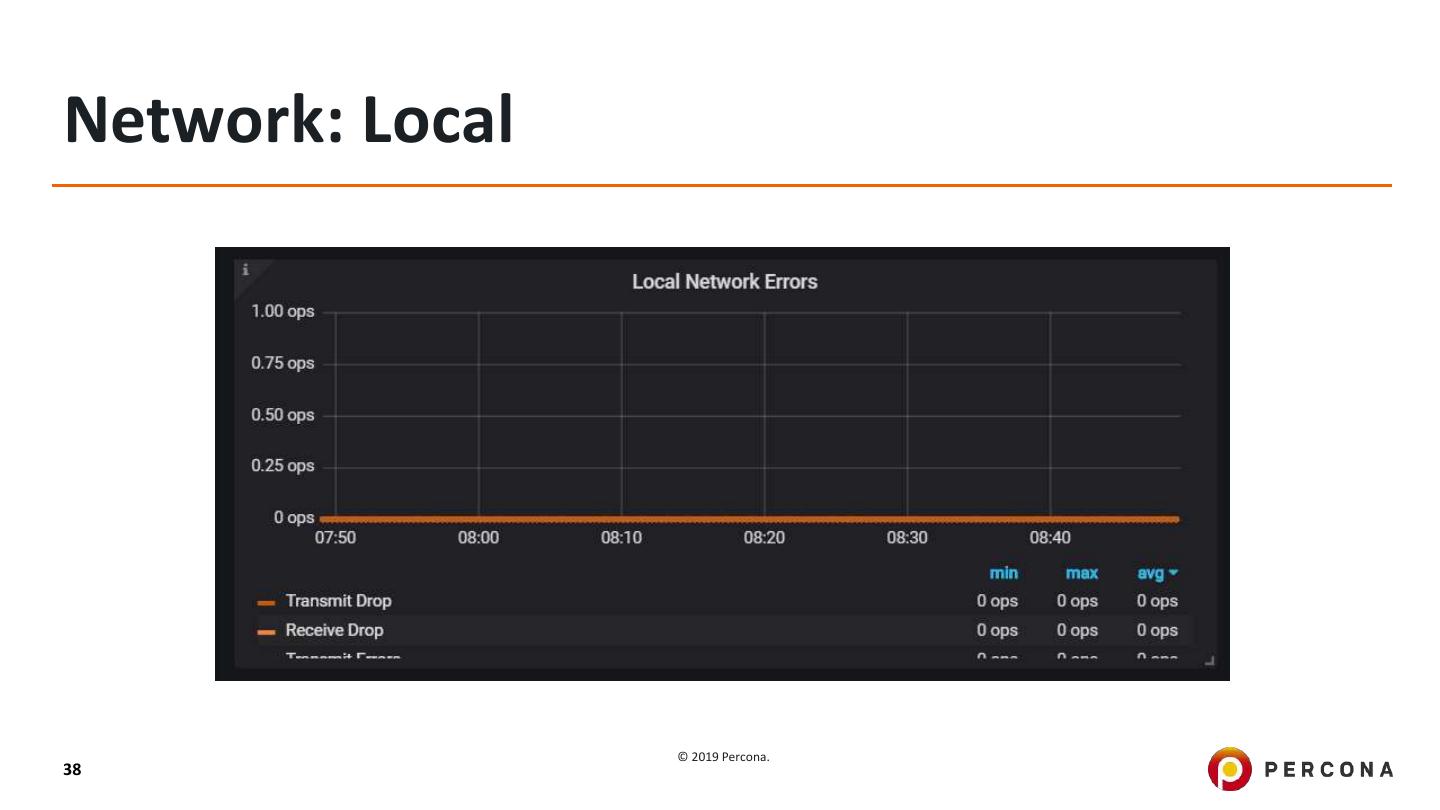This screenshot has height=810, width=1440.
Task: Click Receive Drop min value 0 ops
Action: pyautogui.click(x=997, y=631)
